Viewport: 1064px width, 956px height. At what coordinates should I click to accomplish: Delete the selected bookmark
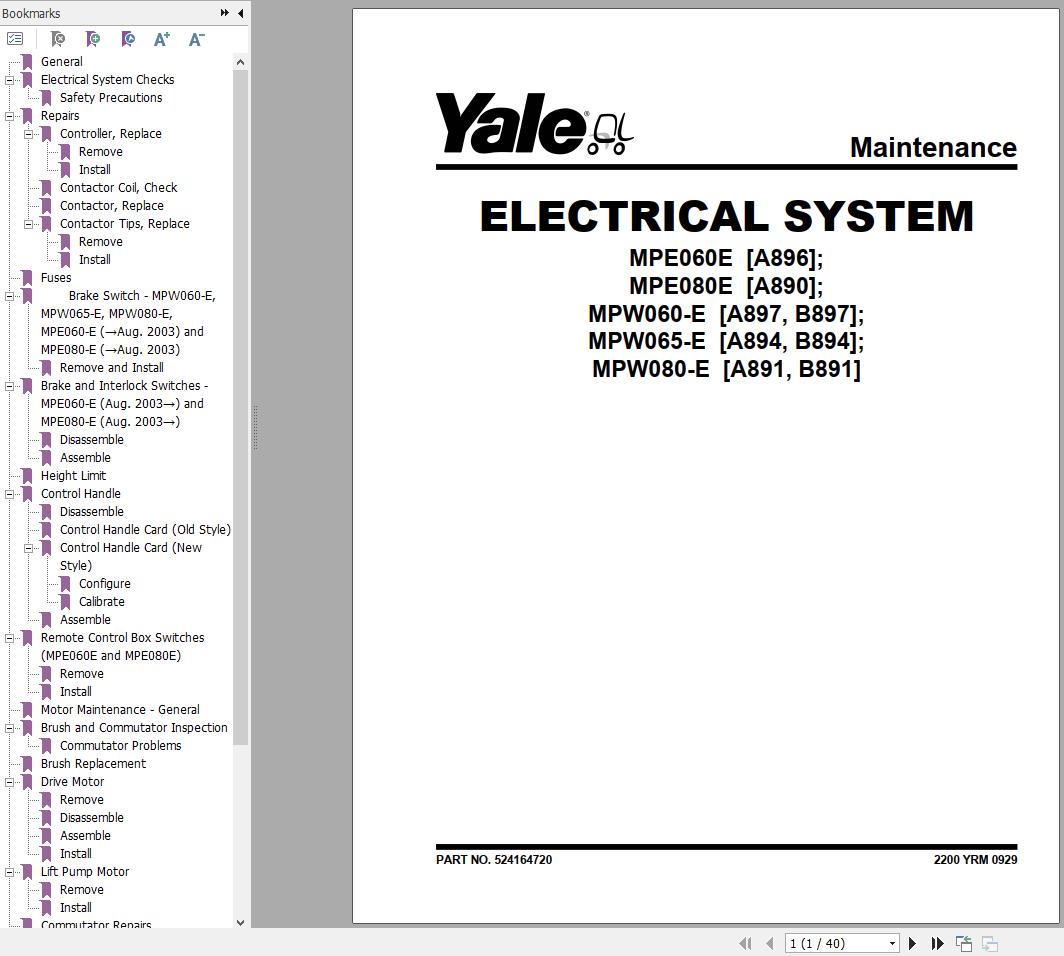[58, 39]
